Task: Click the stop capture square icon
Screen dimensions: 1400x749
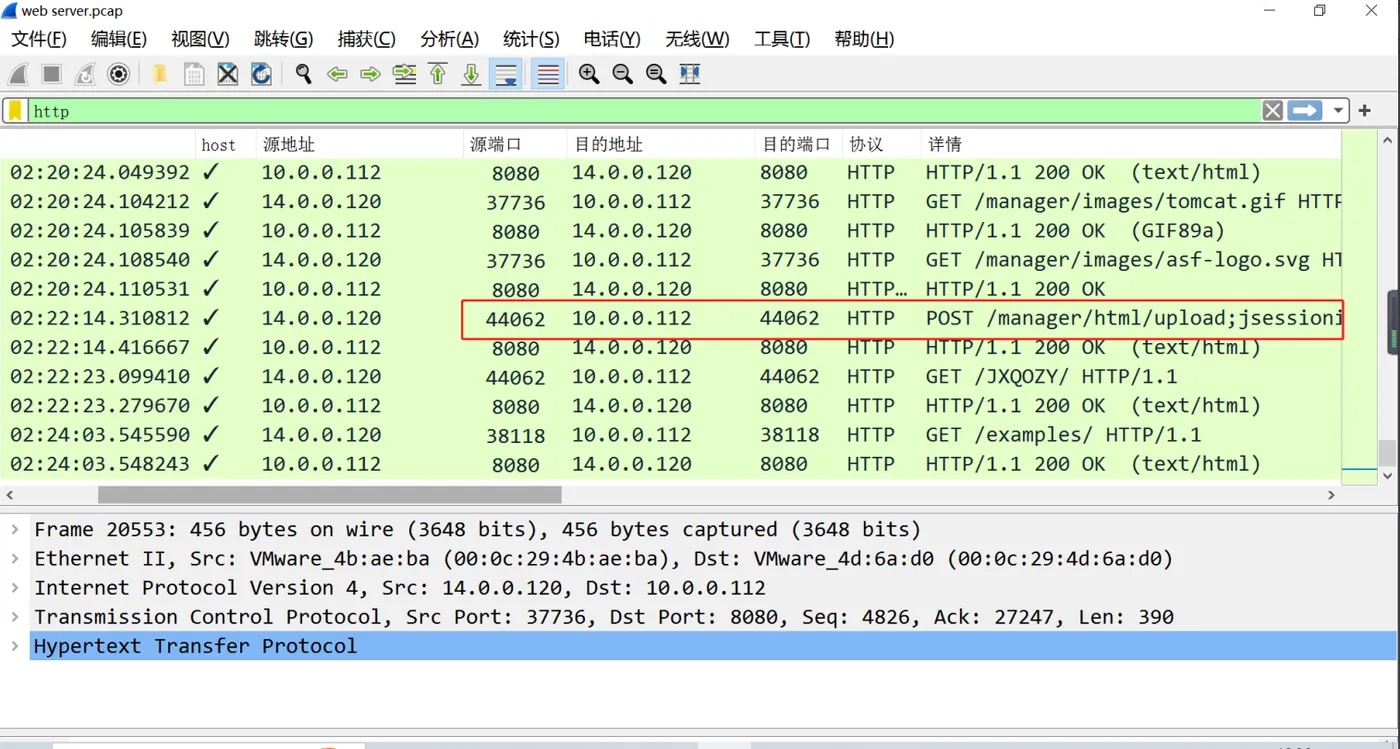Action: (x=52, y=74)
